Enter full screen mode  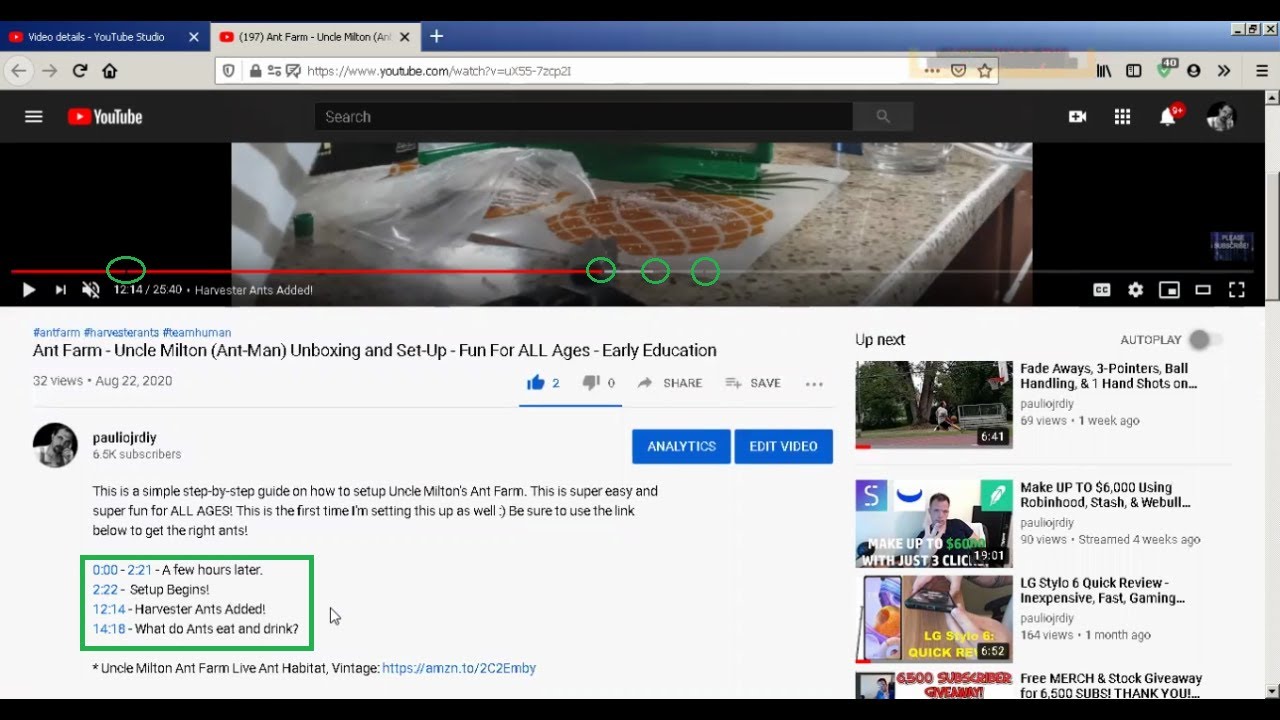(x=1237, y=290)
